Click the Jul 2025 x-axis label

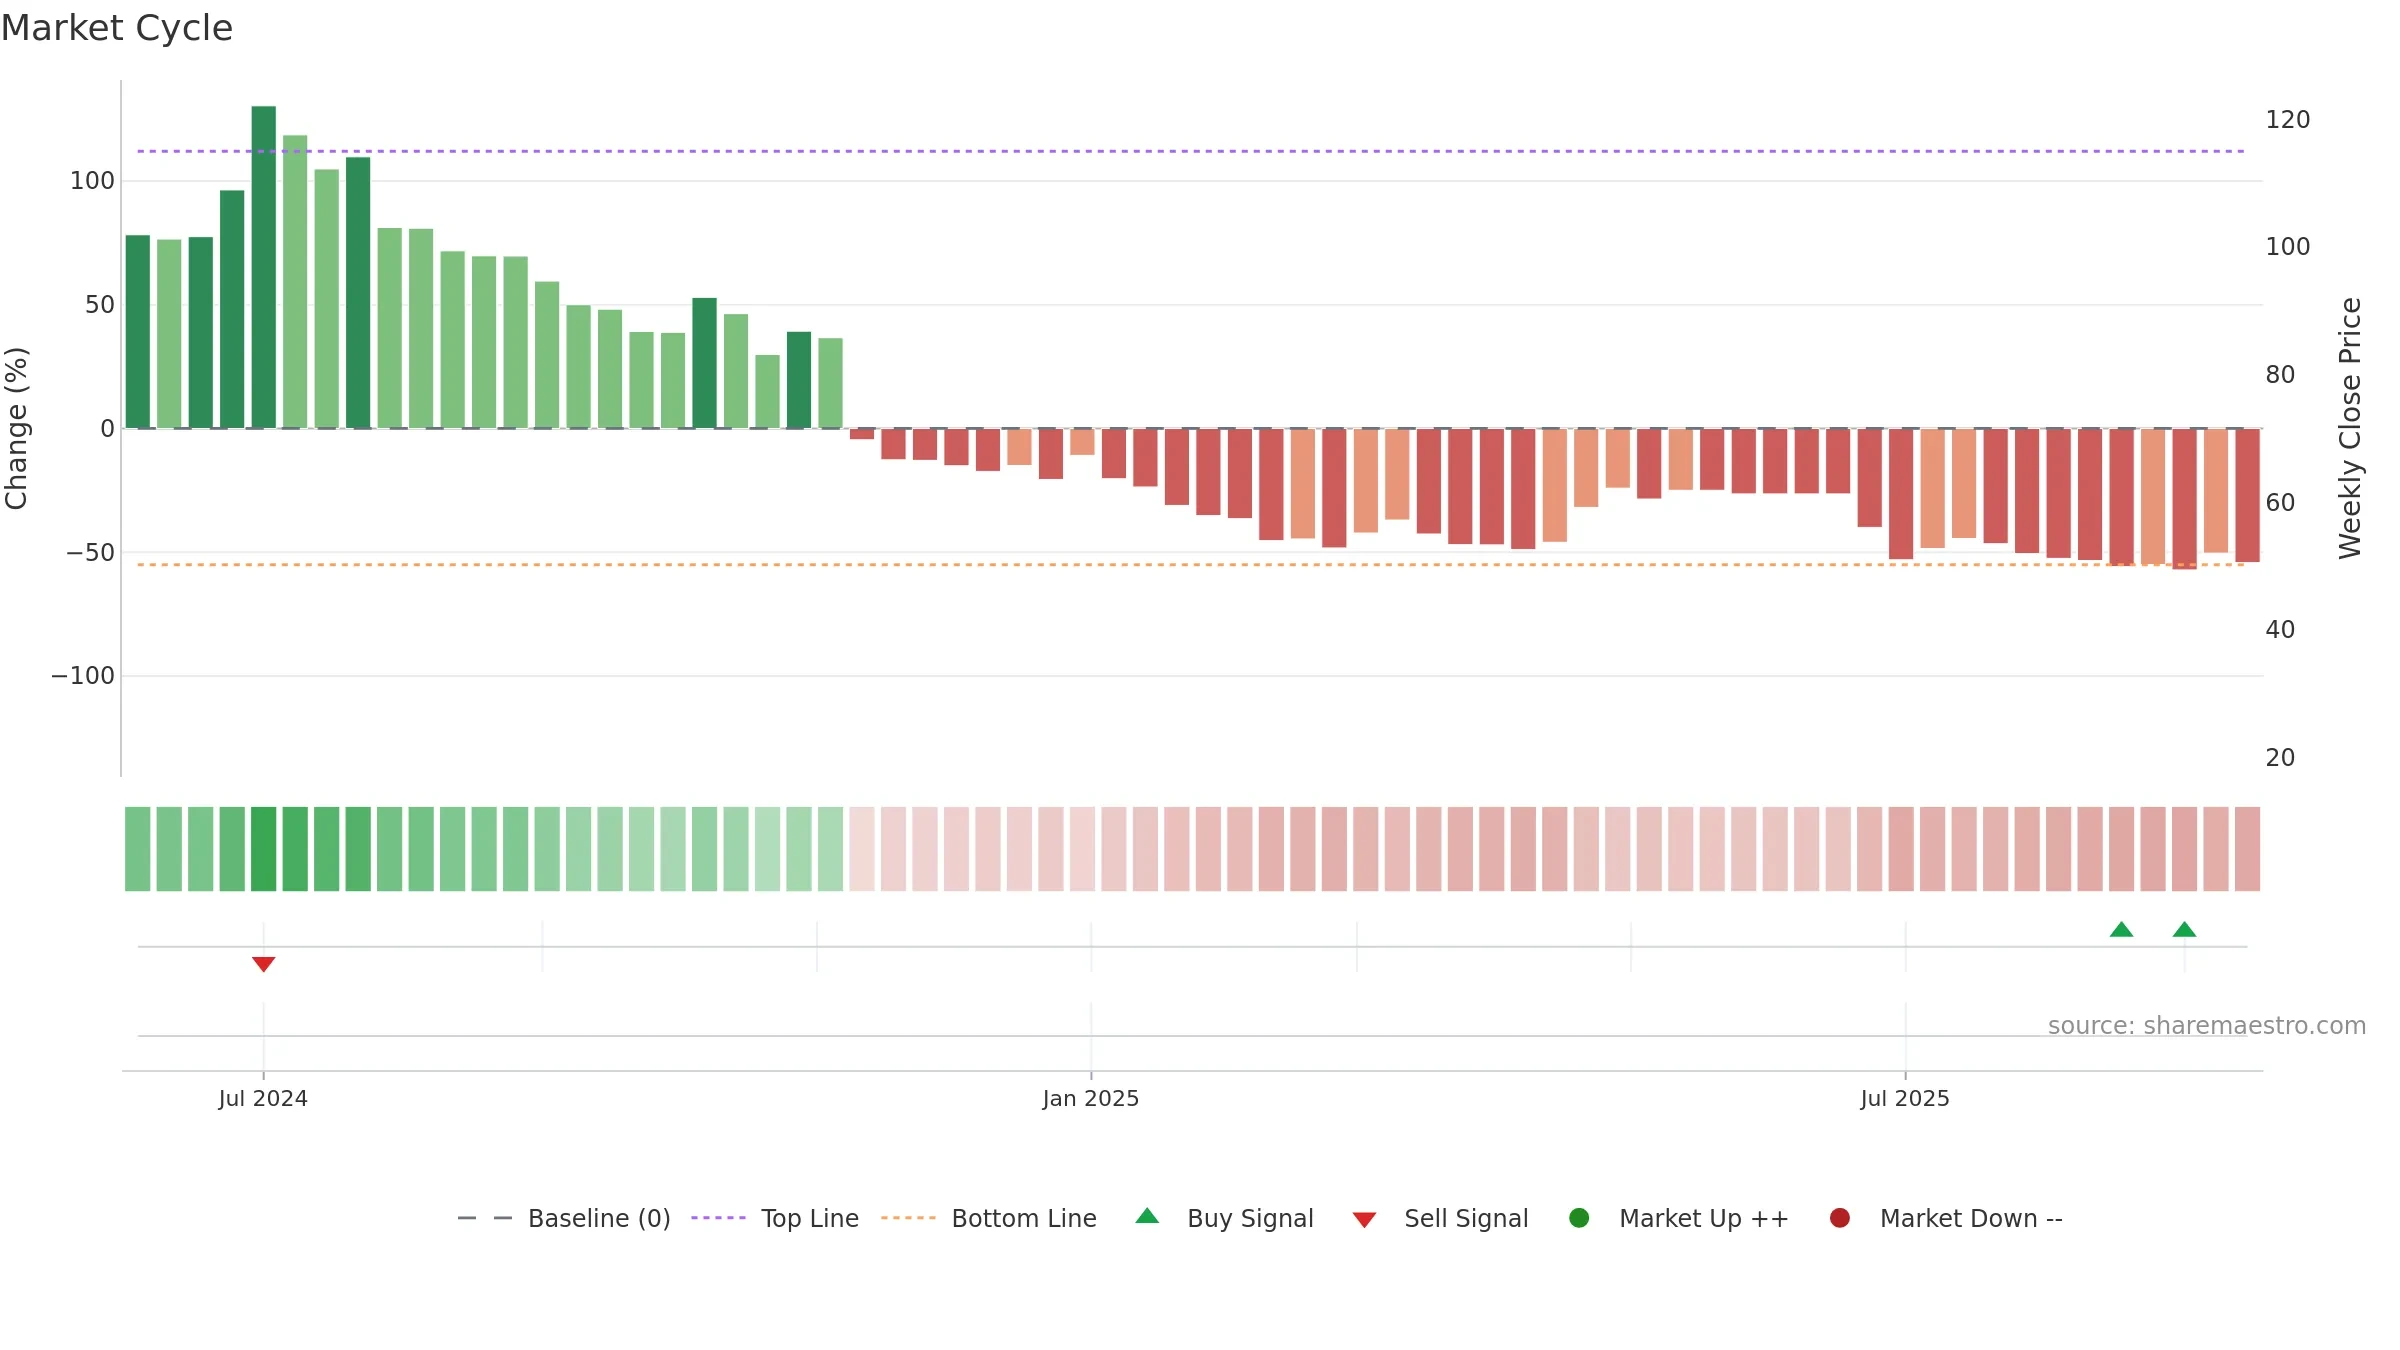1905,1099
